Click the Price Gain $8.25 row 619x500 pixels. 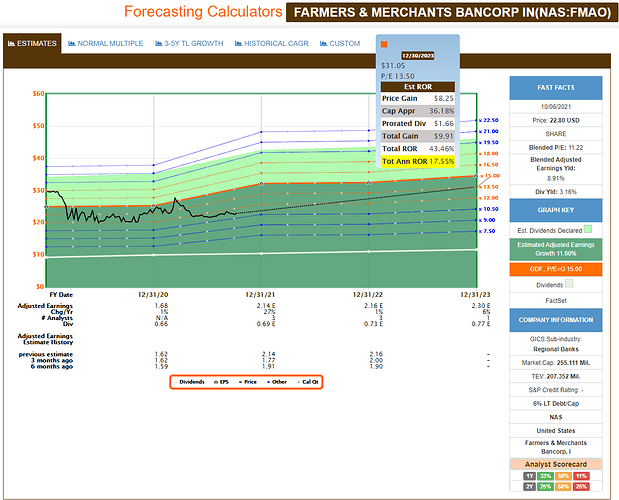418,98
